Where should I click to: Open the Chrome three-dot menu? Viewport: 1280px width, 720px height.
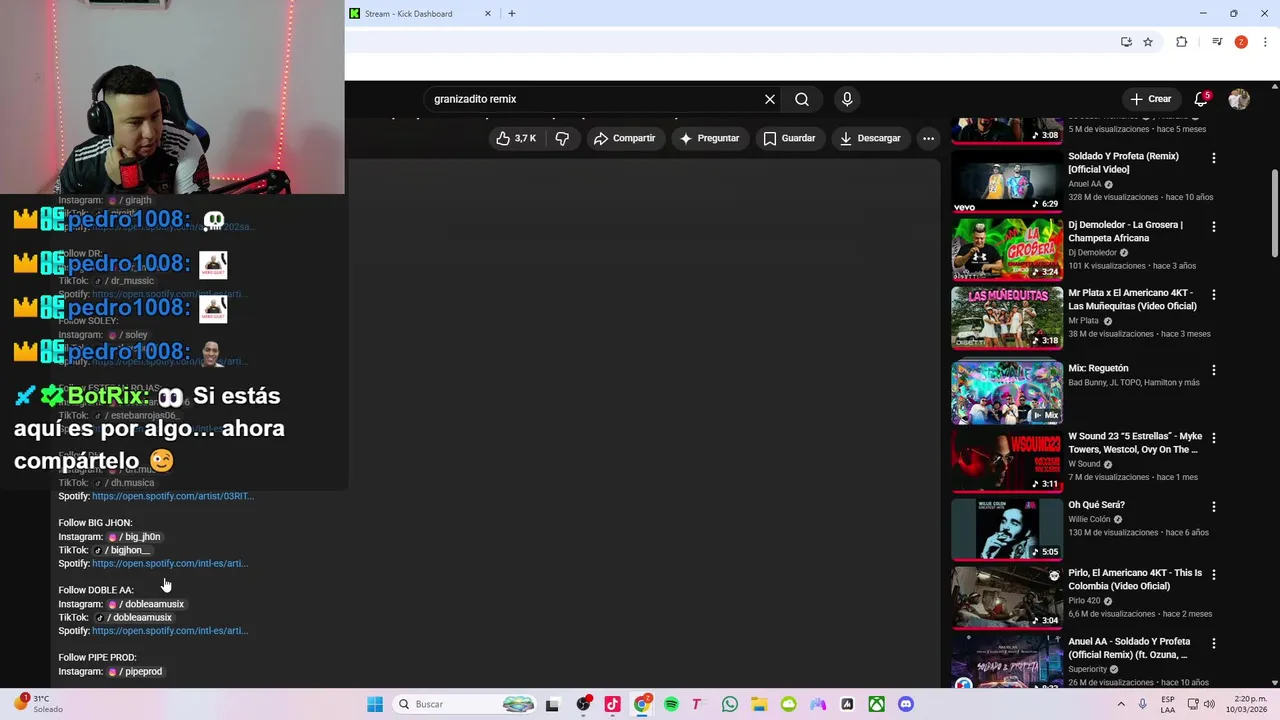tap(1266, 42)
